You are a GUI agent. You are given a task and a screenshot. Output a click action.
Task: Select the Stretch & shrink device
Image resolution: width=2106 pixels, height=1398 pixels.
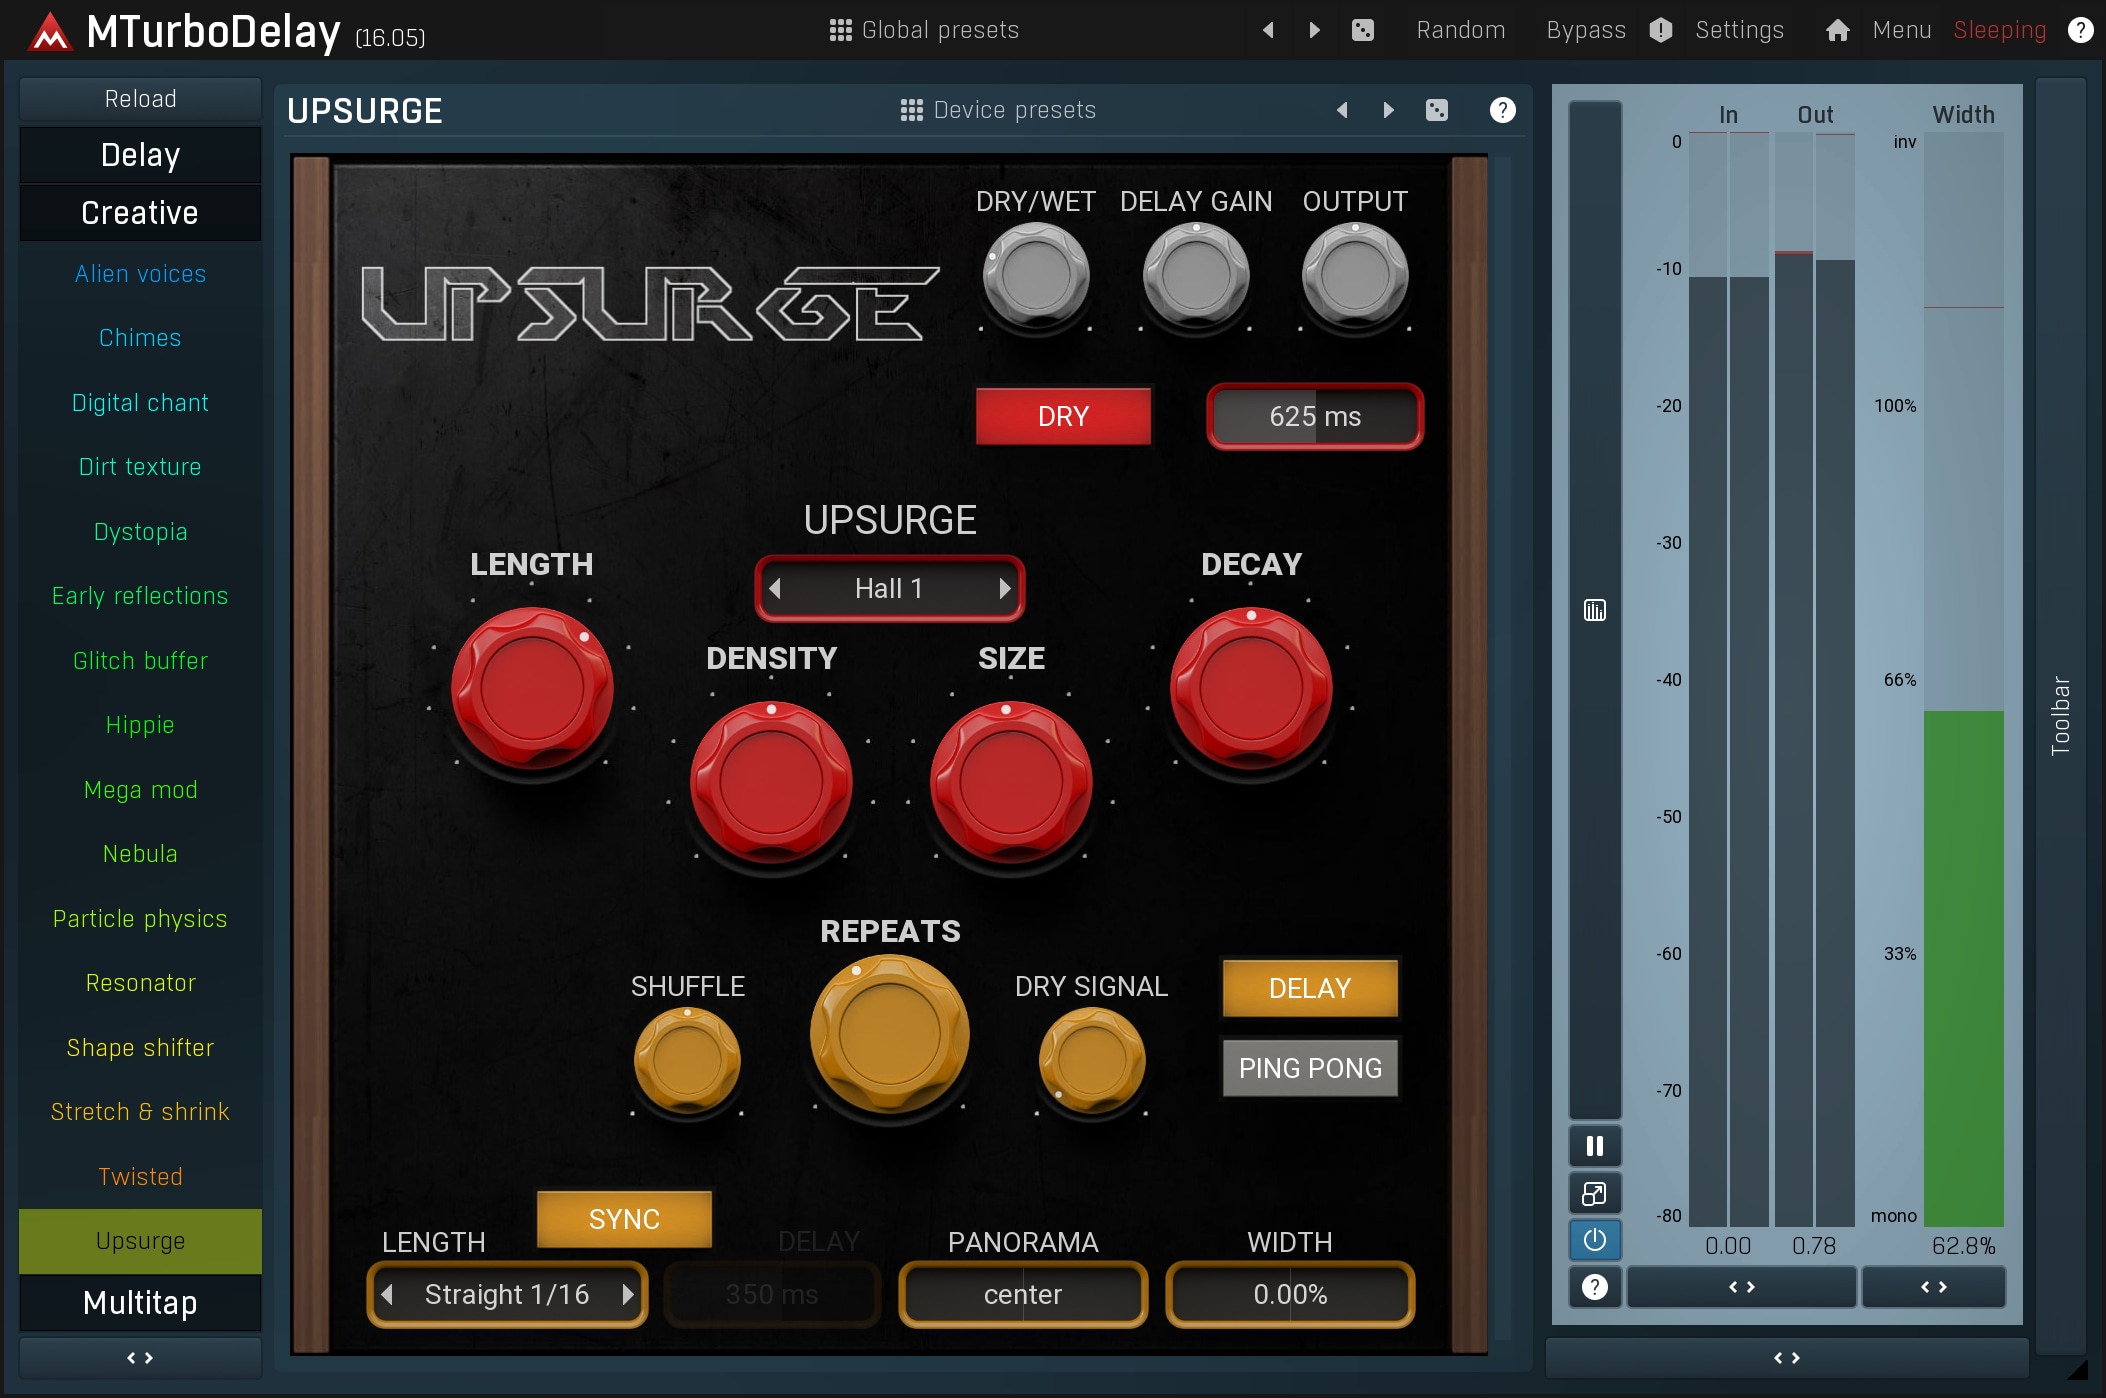(x=140, y=1112)
